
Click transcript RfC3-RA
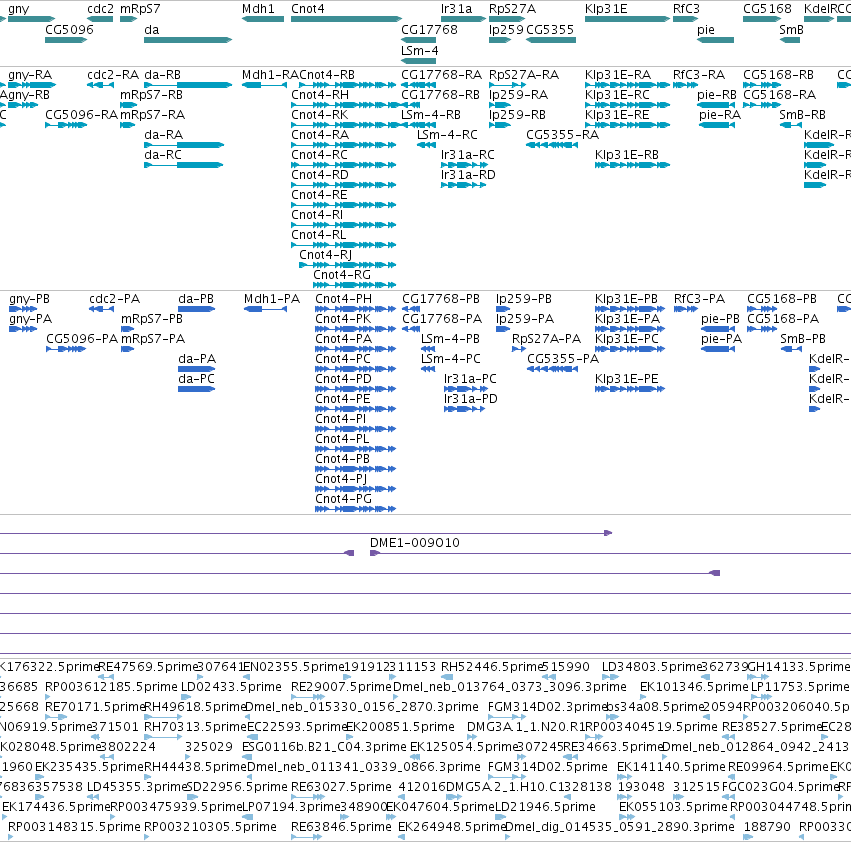click(x=698, y=74)
